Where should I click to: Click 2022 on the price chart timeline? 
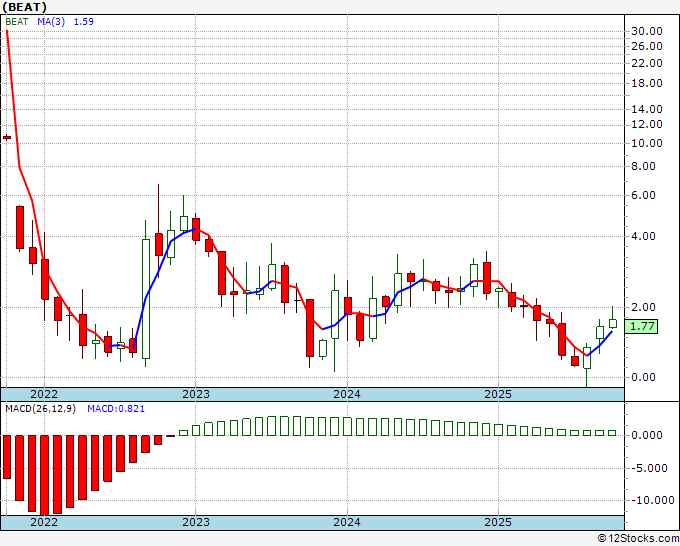point(44,394)
